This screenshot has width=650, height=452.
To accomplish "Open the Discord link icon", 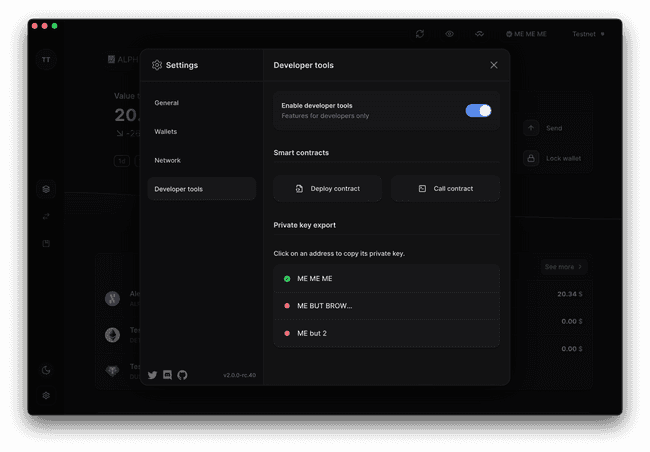I will (167, 375).
